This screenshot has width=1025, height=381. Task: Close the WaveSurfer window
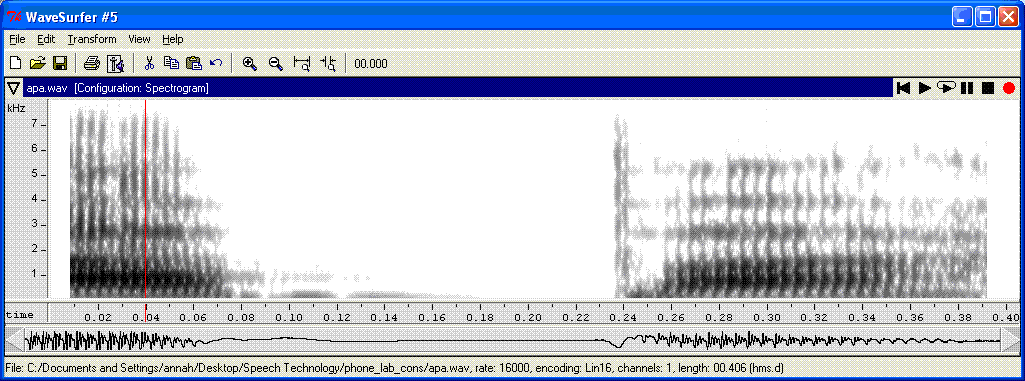pos(1008,16)
